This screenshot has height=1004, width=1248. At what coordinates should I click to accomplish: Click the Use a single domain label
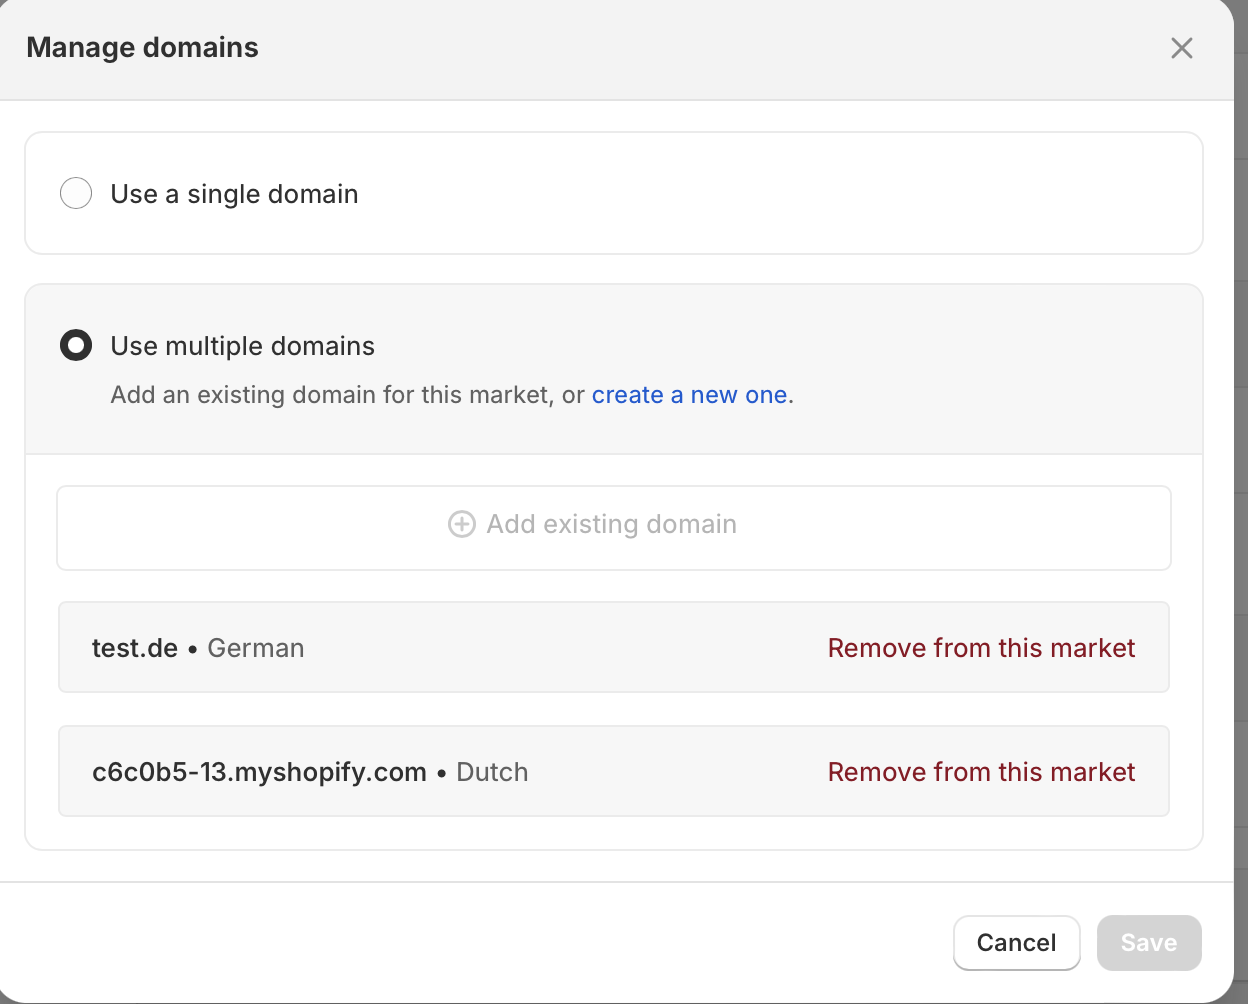234,194
